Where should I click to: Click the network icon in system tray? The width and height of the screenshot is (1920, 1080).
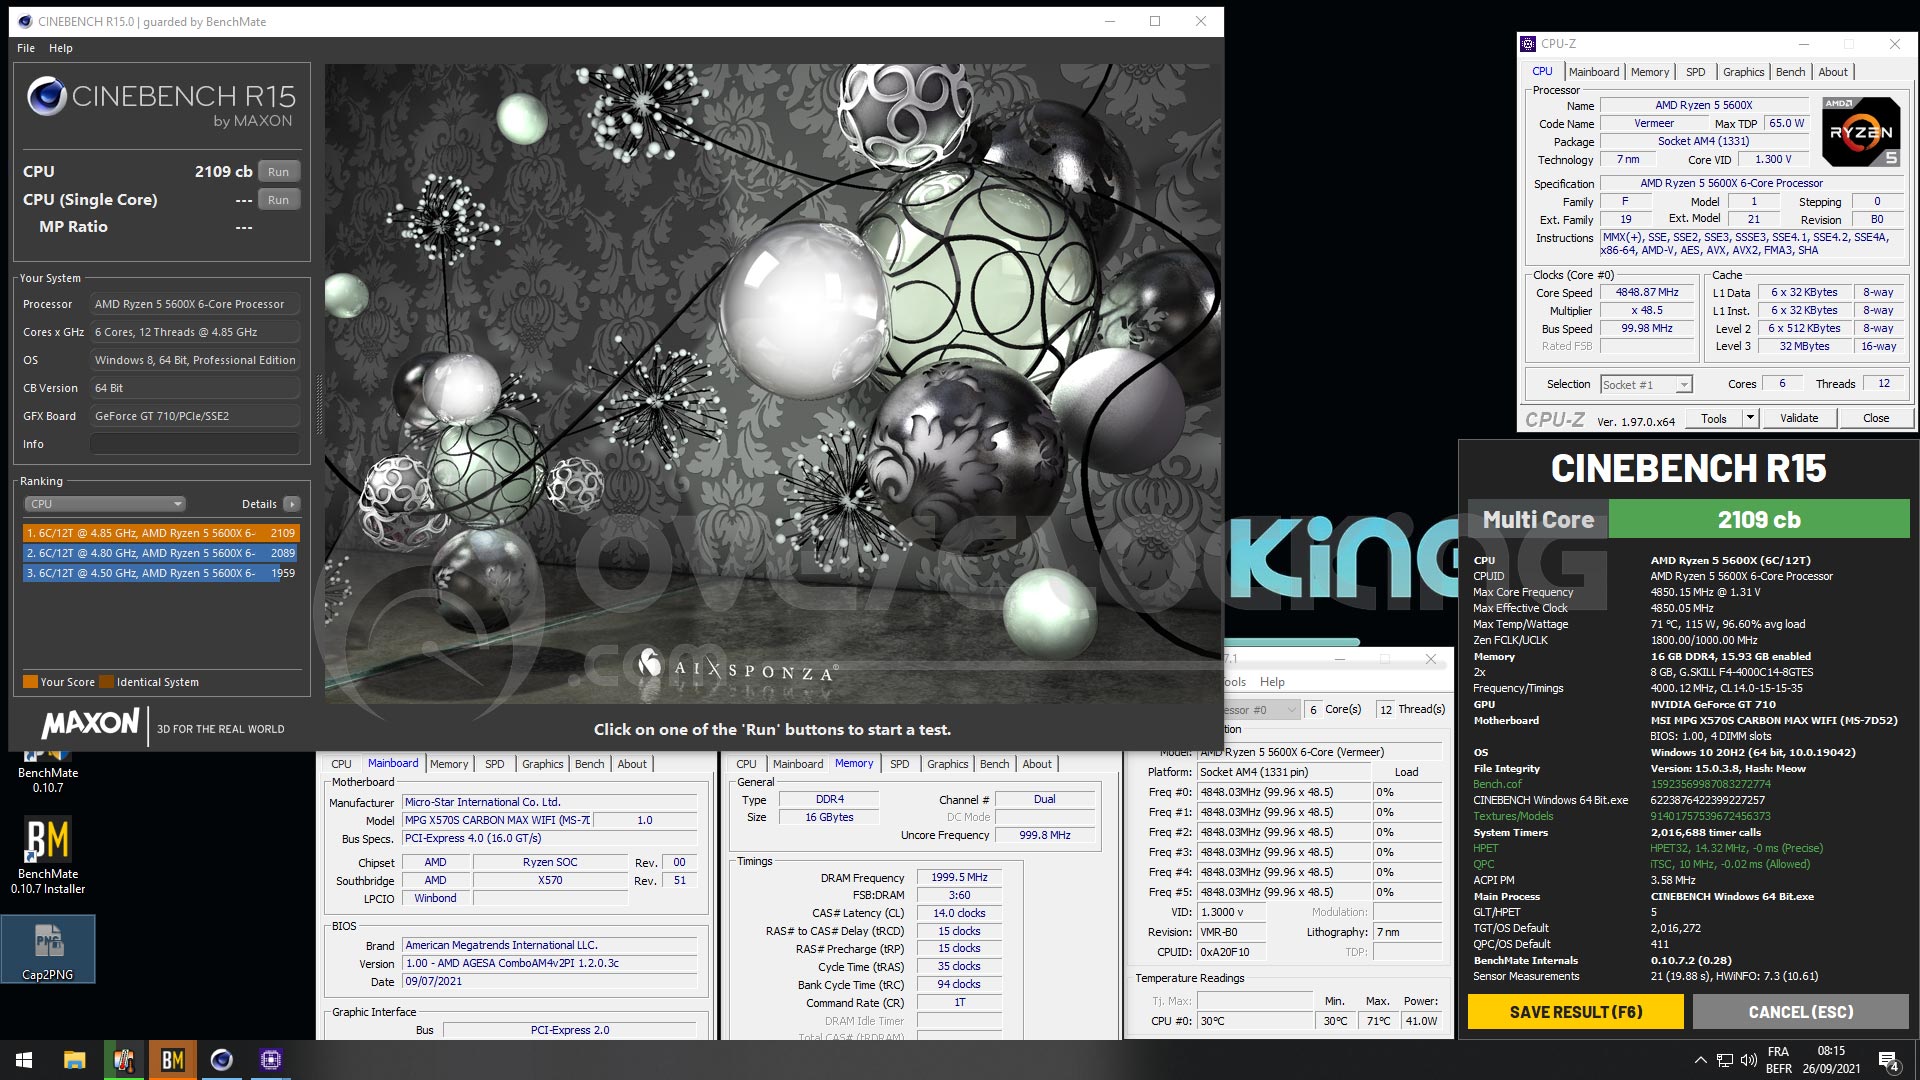pyautogui.click(x=1725, y=1060)
